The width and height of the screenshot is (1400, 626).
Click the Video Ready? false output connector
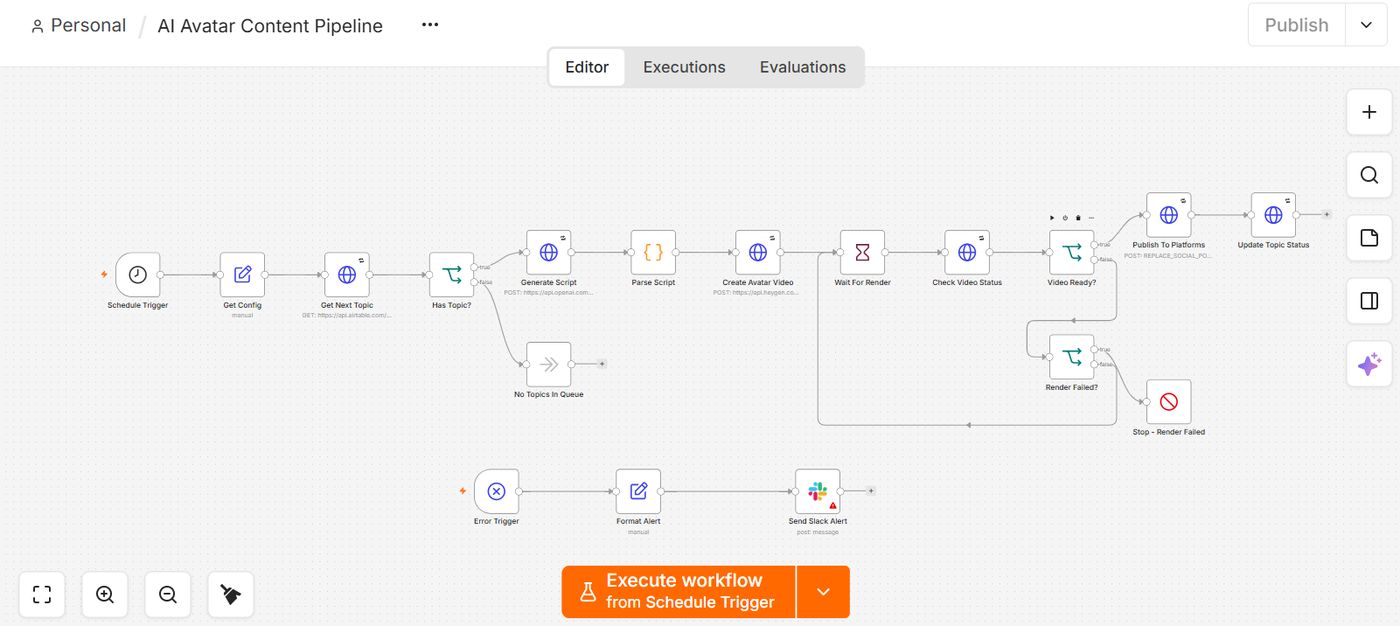pyautogui.click(x=1095, y=260)
